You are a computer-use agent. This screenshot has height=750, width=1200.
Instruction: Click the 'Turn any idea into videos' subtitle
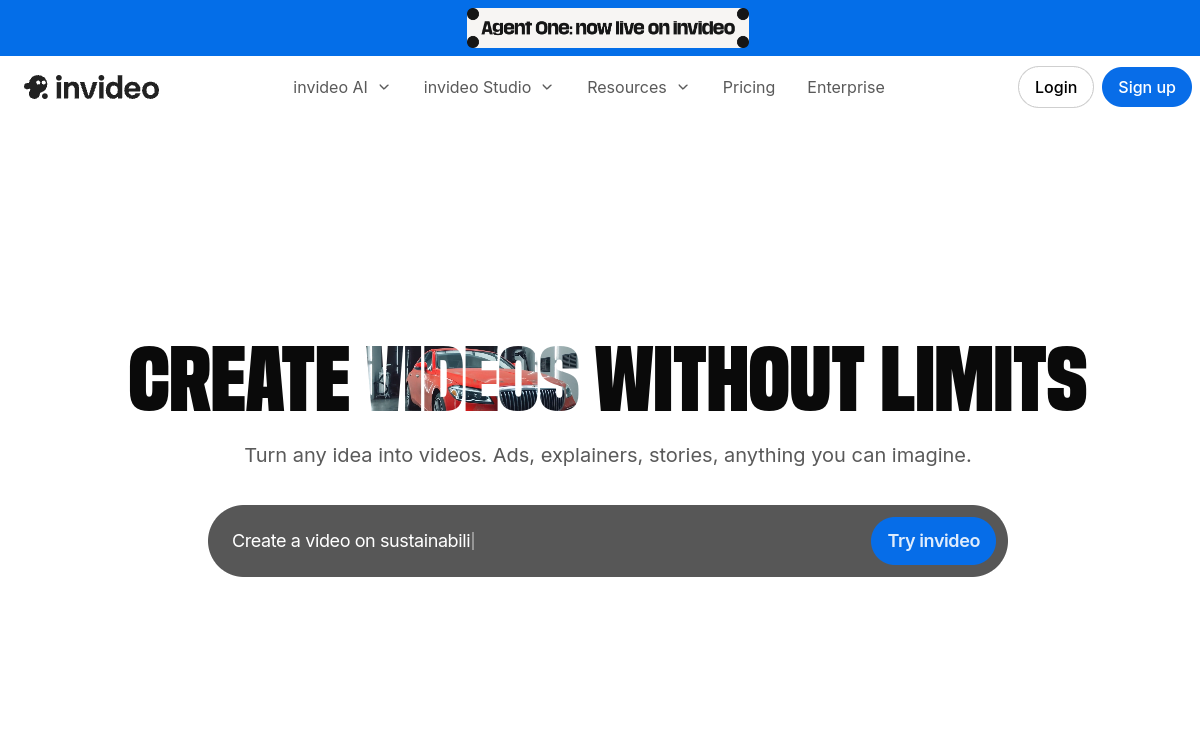point(608,455)
